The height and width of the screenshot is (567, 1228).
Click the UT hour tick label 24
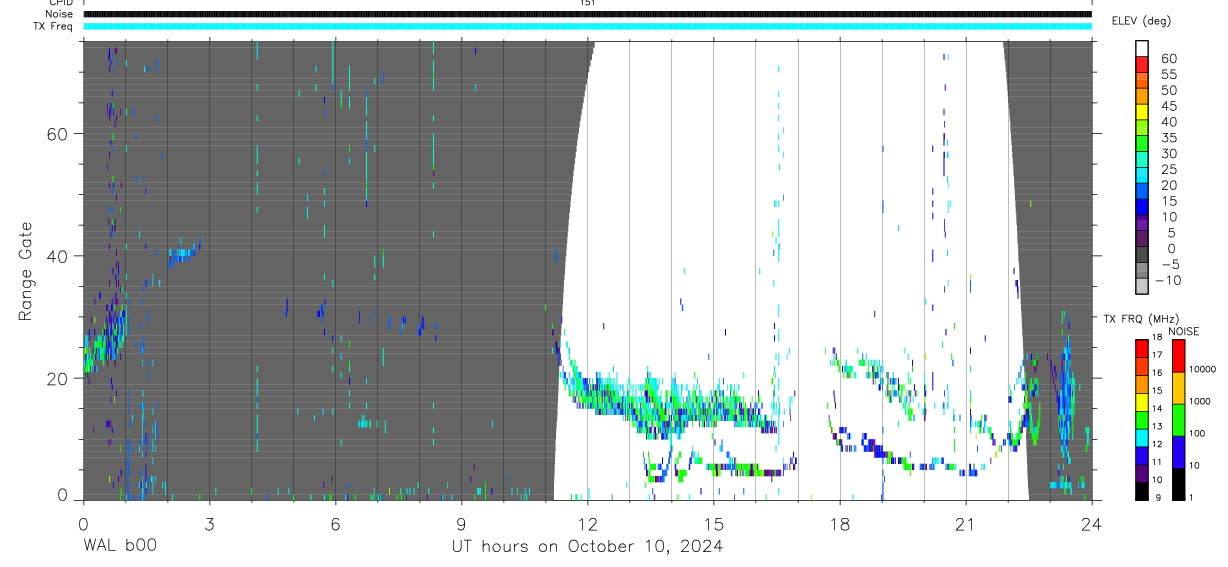click(x=1091, y=525)
